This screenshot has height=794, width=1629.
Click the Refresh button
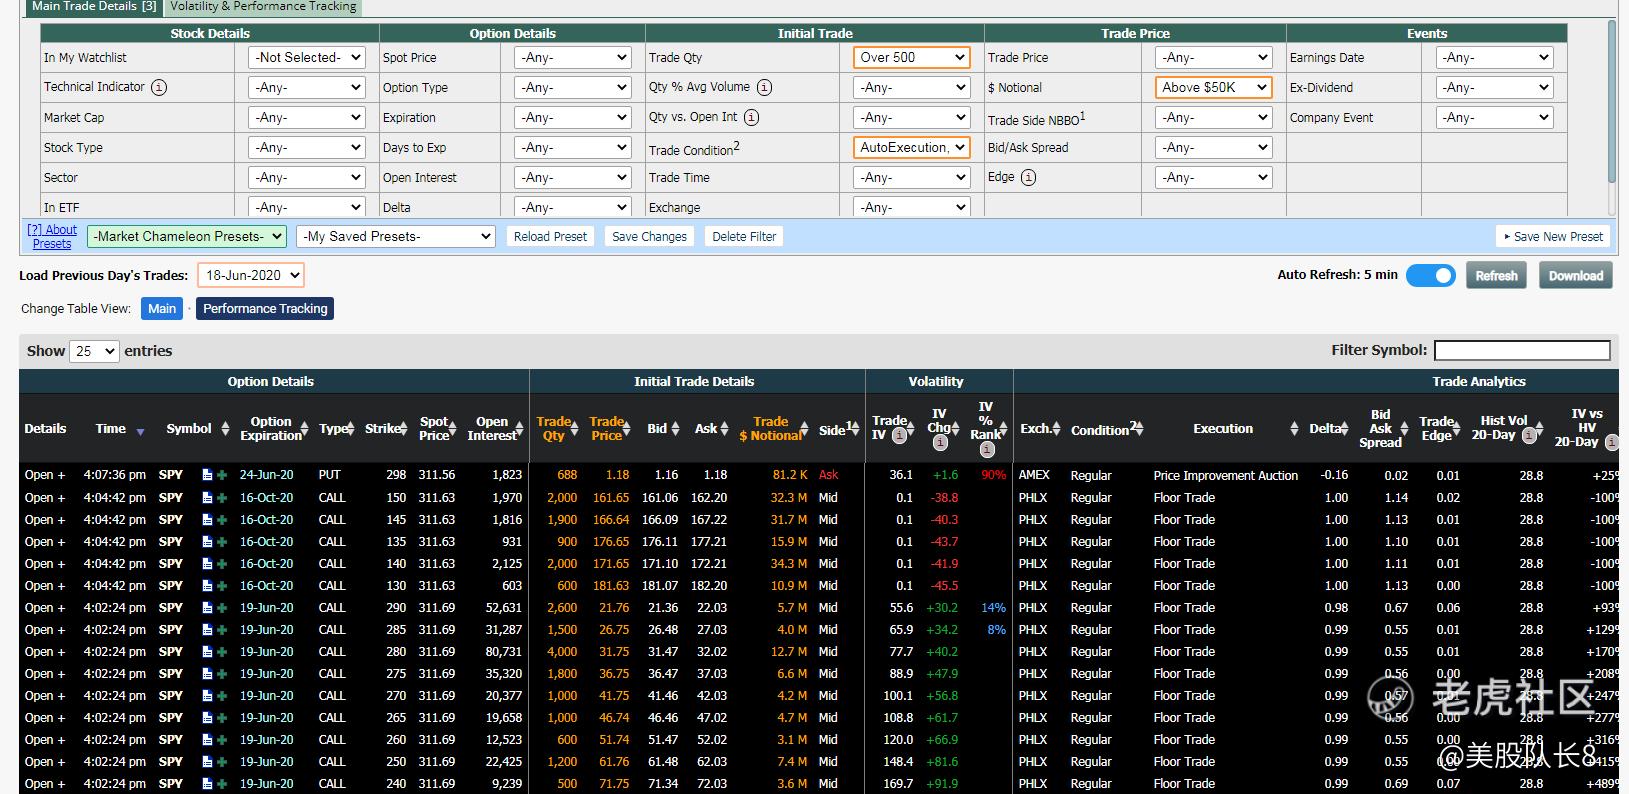1496,276
